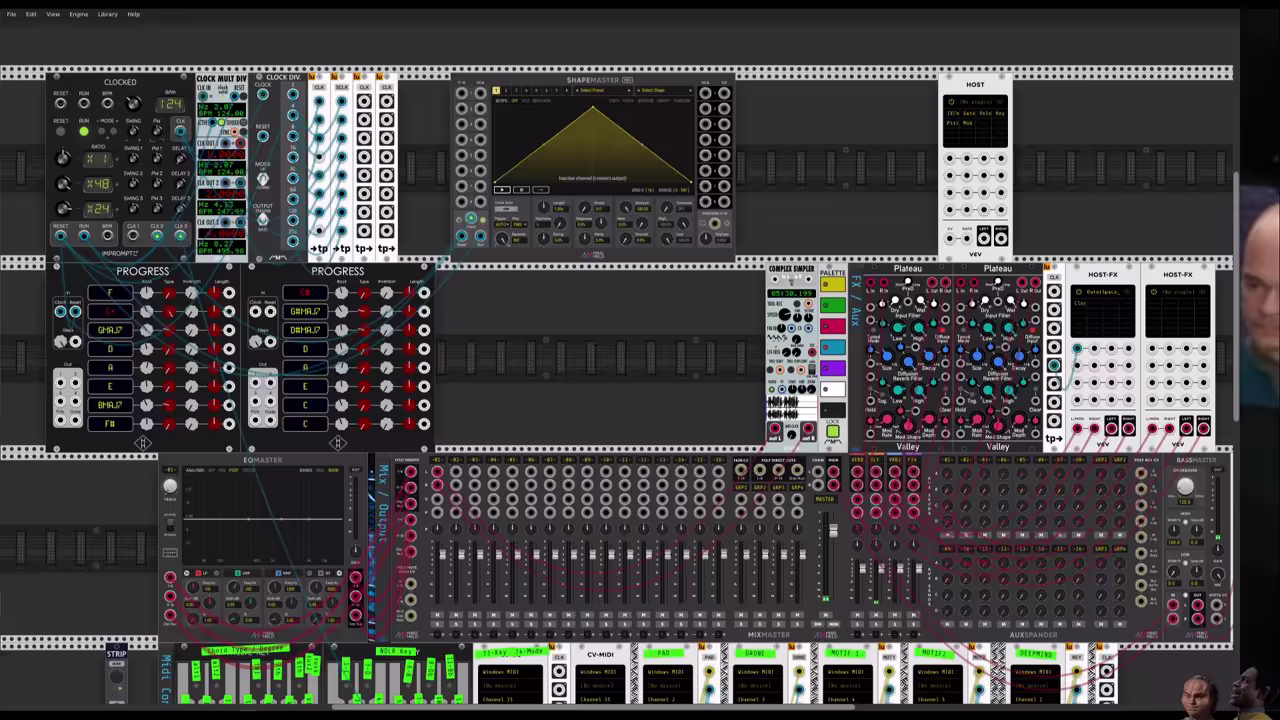Toggle the lit RUN button on Clocked
The height and width of the screenshot is (720, 1280).
click(x=83, y=131)
